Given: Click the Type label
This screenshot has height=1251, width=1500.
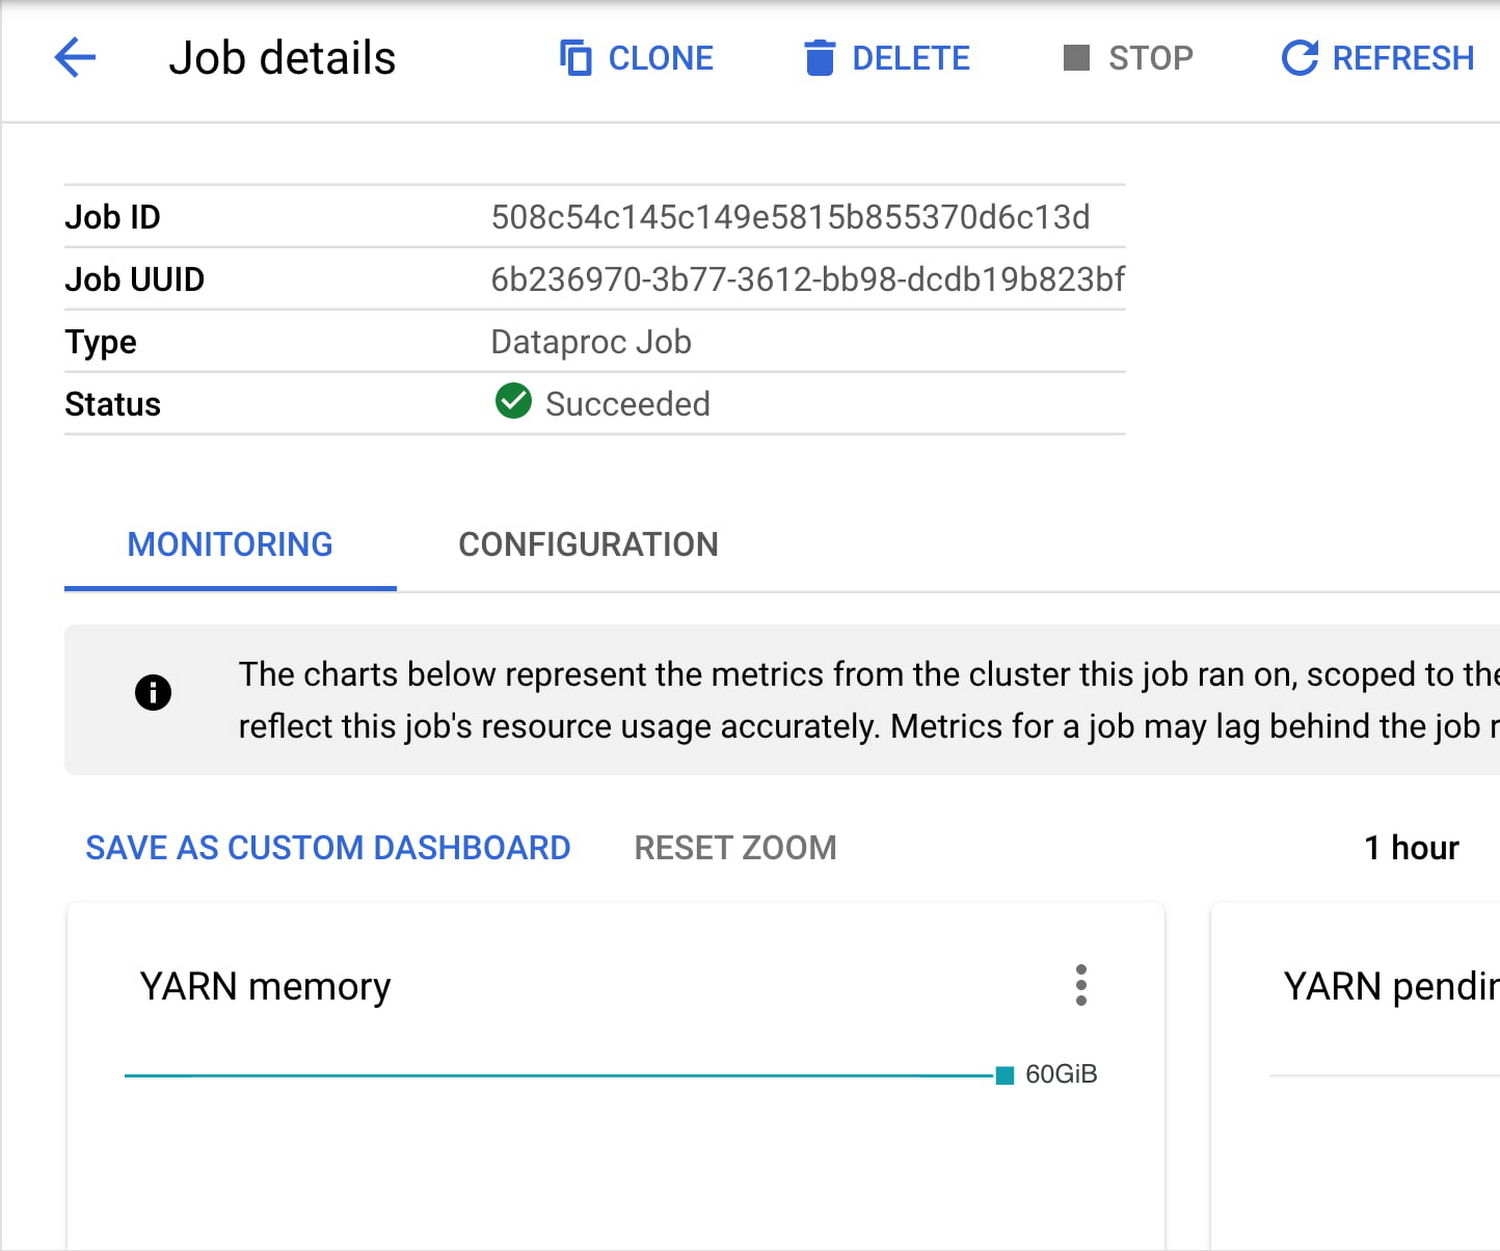Looking at the screenshot, I should [x=101, y=342].
